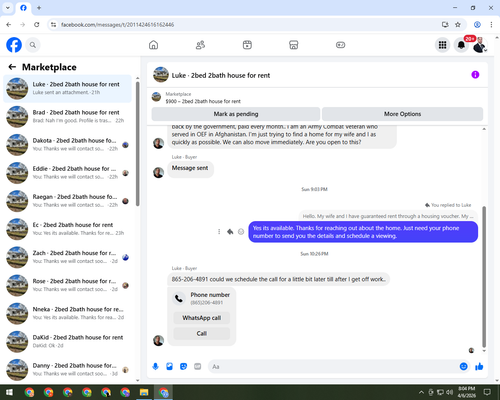This screenshot has height=400, width=500.
Task: Click the browser back button
Action: tap(9, 25)
